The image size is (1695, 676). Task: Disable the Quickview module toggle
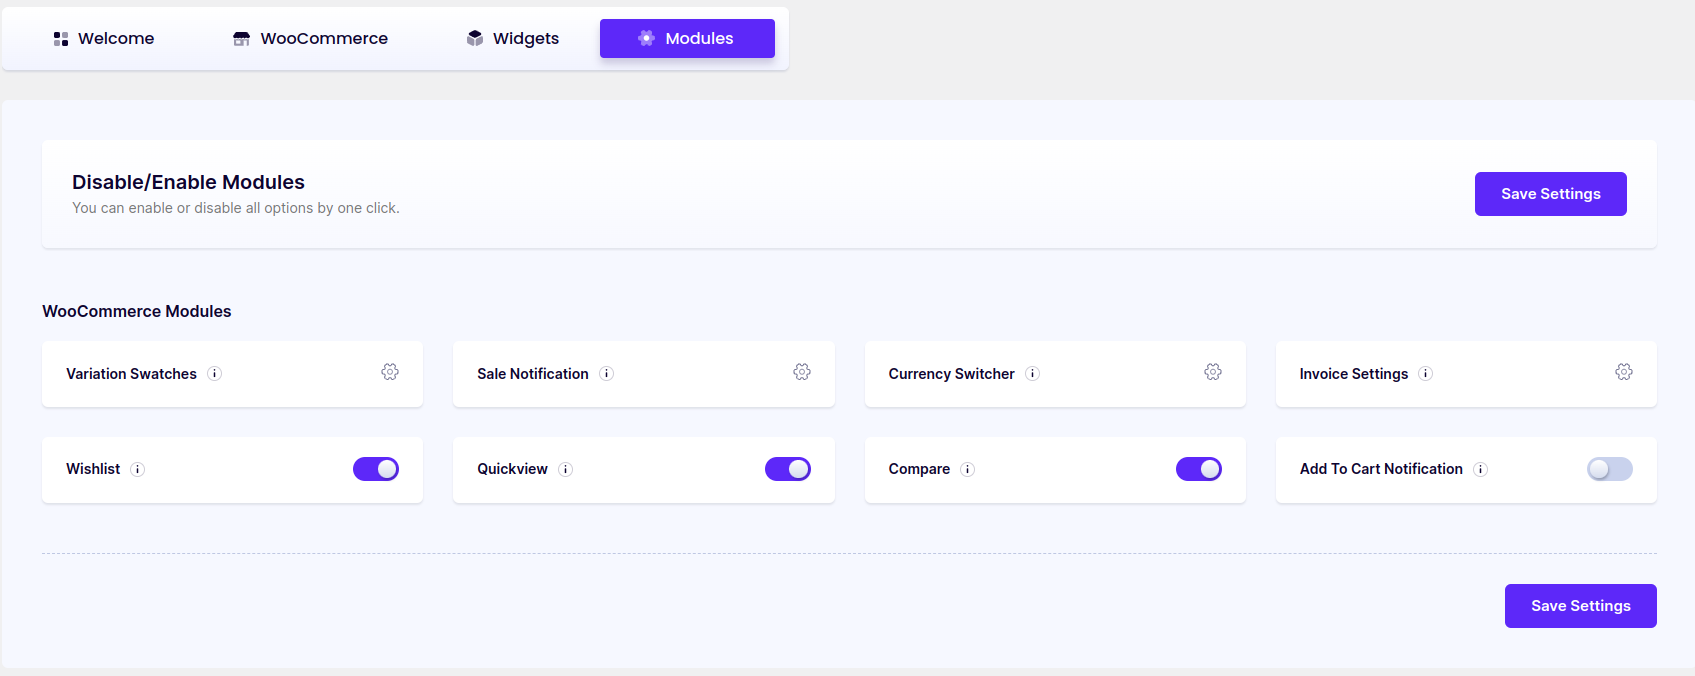pos(788,469)
